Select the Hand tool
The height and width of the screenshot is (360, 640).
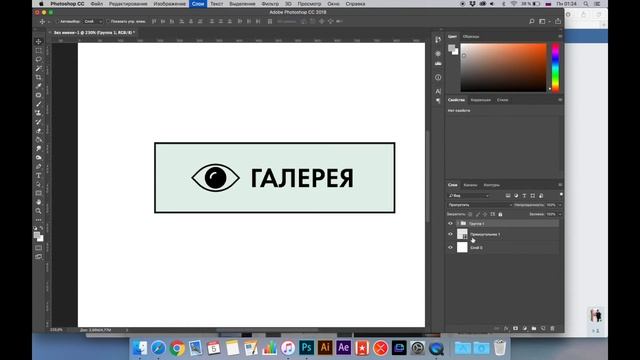pos(39,202)
